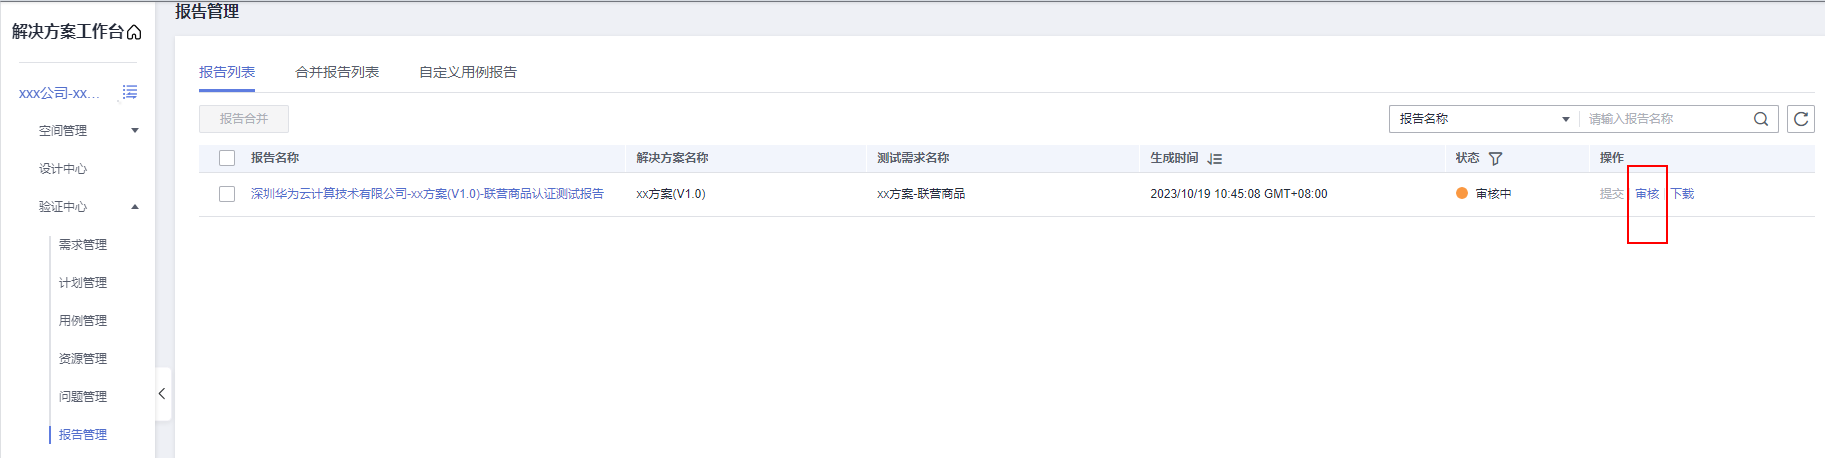Focus the 请输入报告名称 search field
This screenshot has width=1825, height=458.
[x=1665, y=119]
